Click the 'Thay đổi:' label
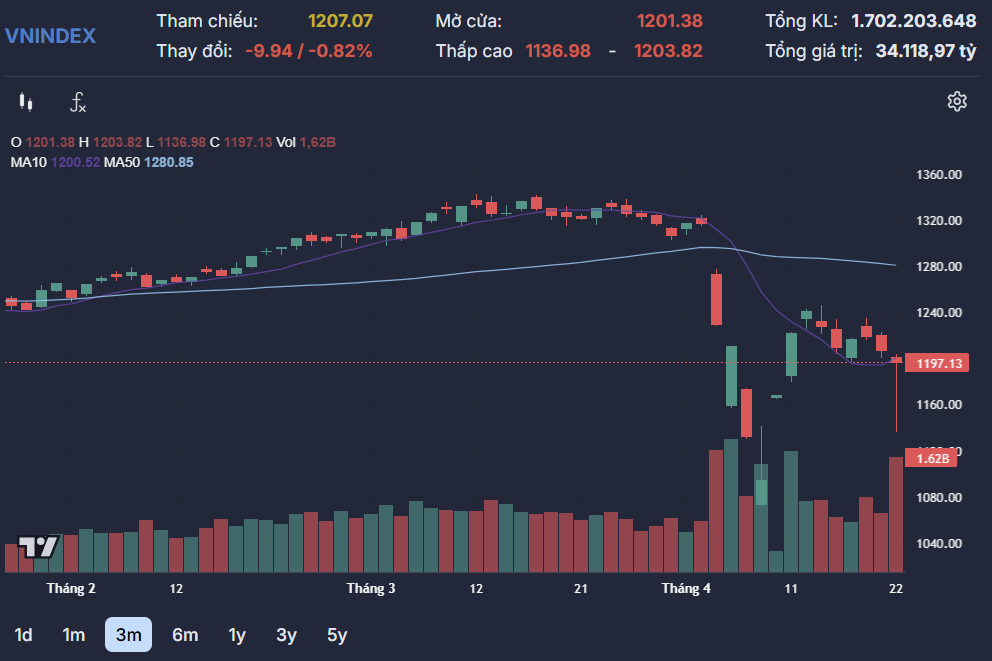The width and height of the screenshot is (992, 661). pyautogui.click(x=194, y=51)
